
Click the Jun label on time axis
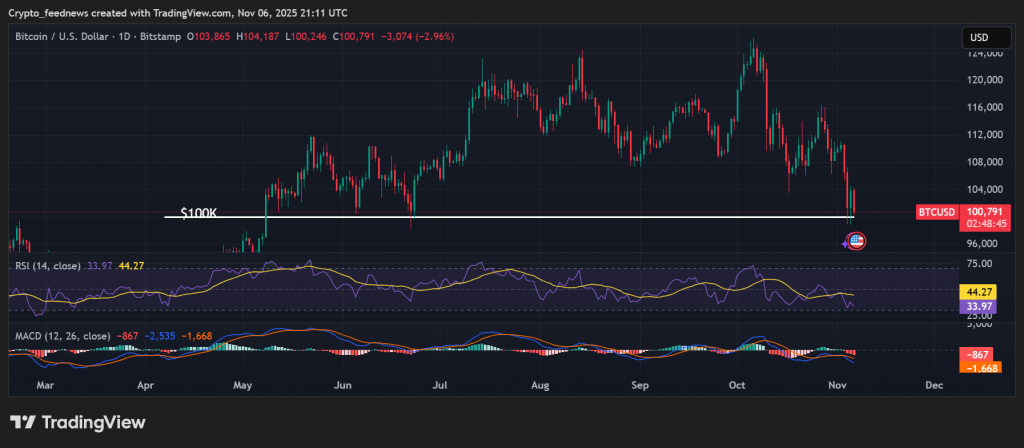pos(342,386)
